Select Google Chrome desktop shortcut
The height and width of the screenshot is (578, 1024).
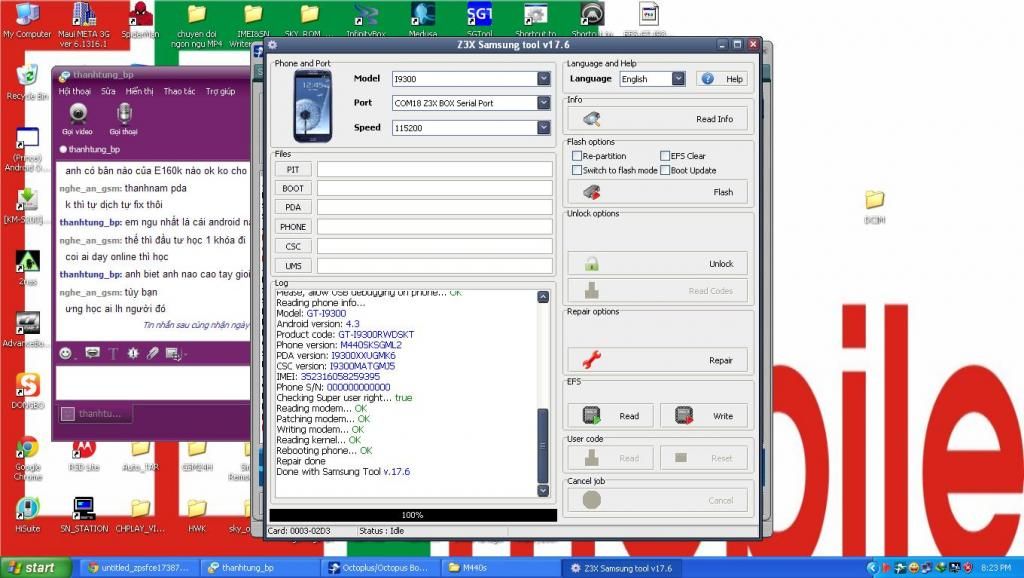(27, 458)
